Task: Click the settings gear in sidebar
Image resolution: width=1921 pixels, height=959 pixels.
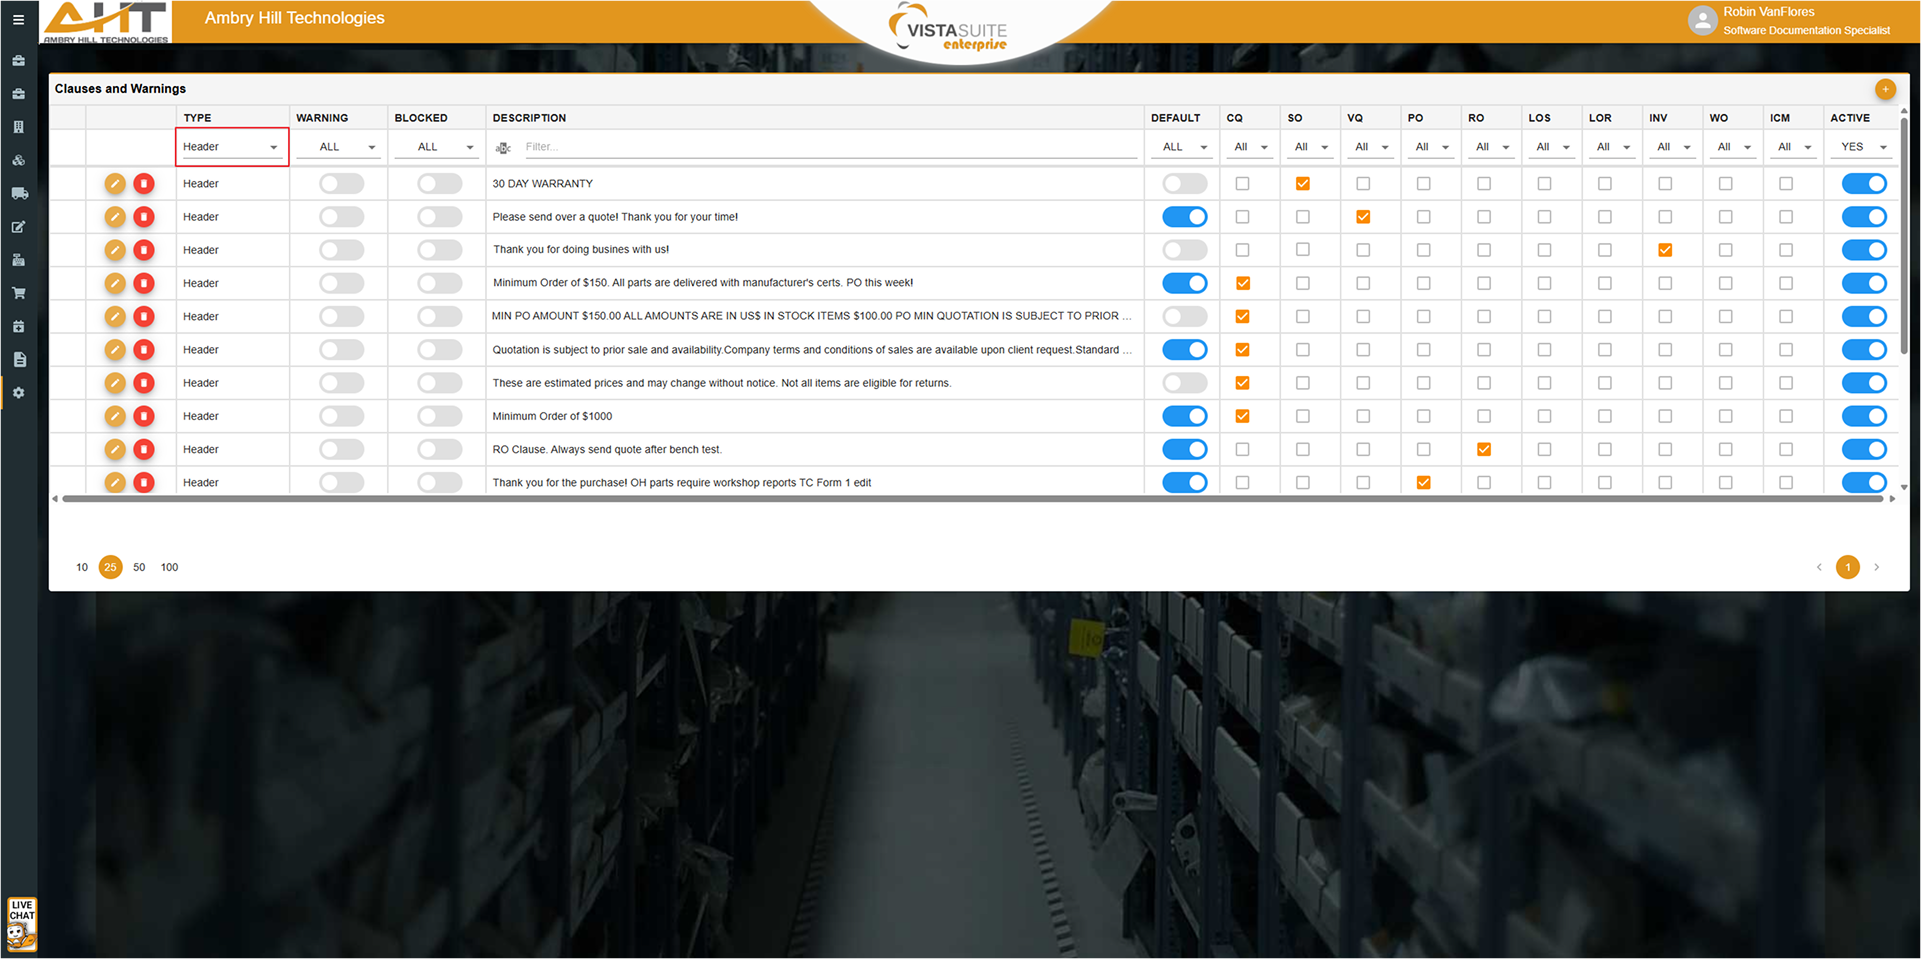Action: pos(18,393)
